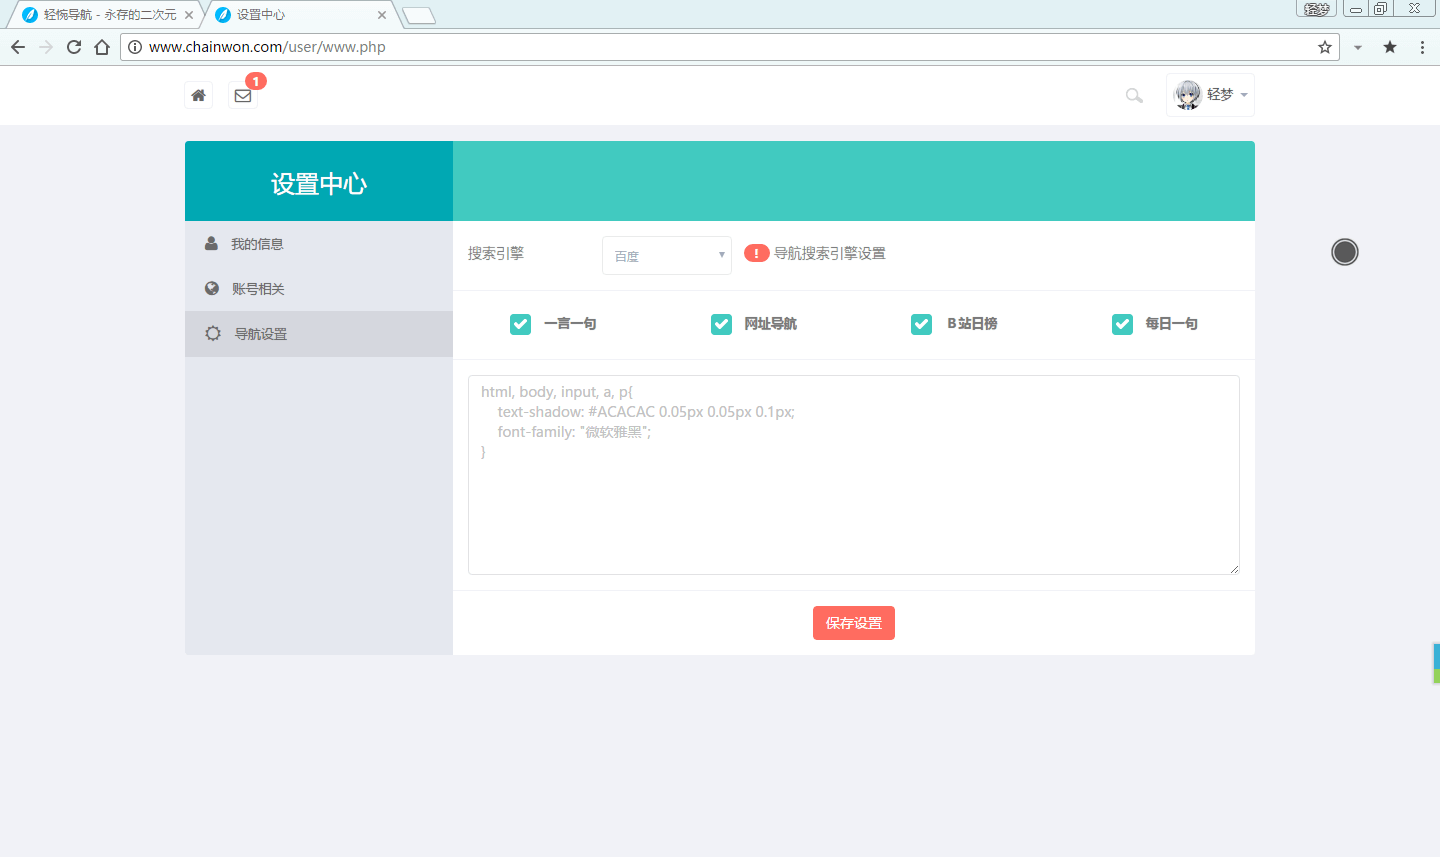
Task: Open 账号相关 in the sidebar
Action: point(258,289)
